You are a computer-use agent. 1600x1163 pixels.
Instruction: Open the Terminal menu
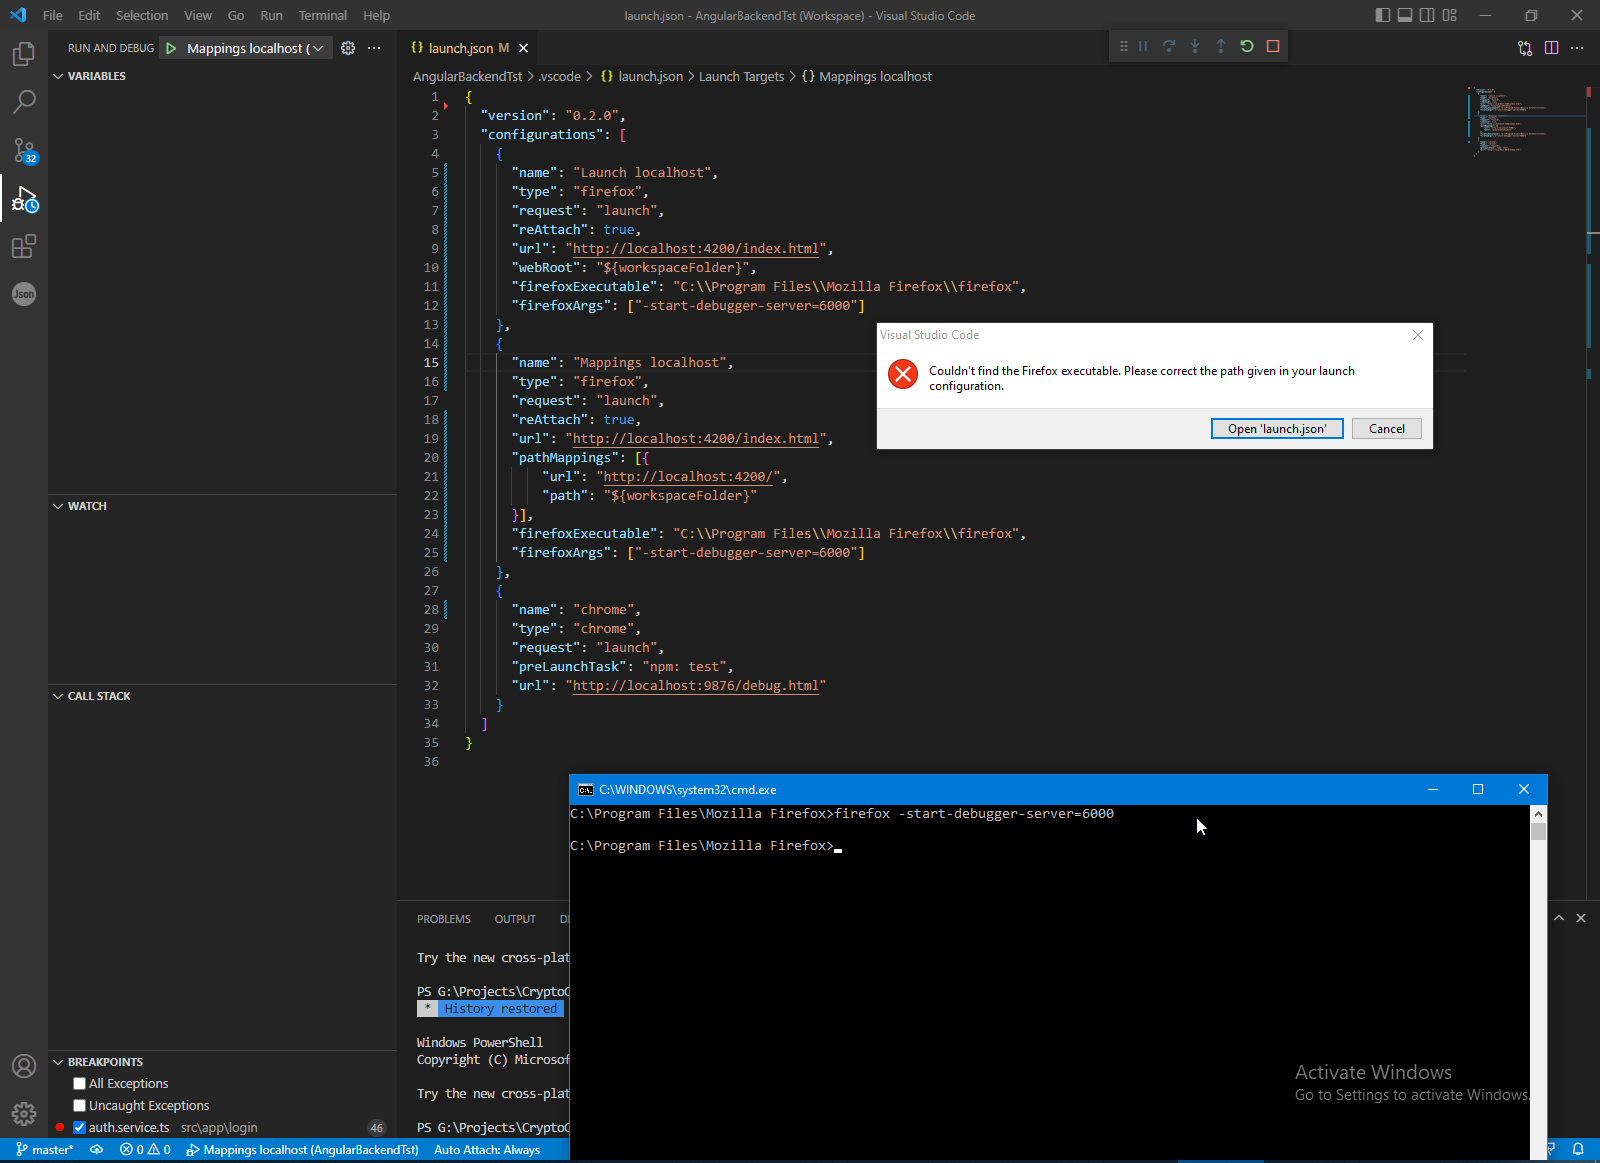[x=322, y=15]
